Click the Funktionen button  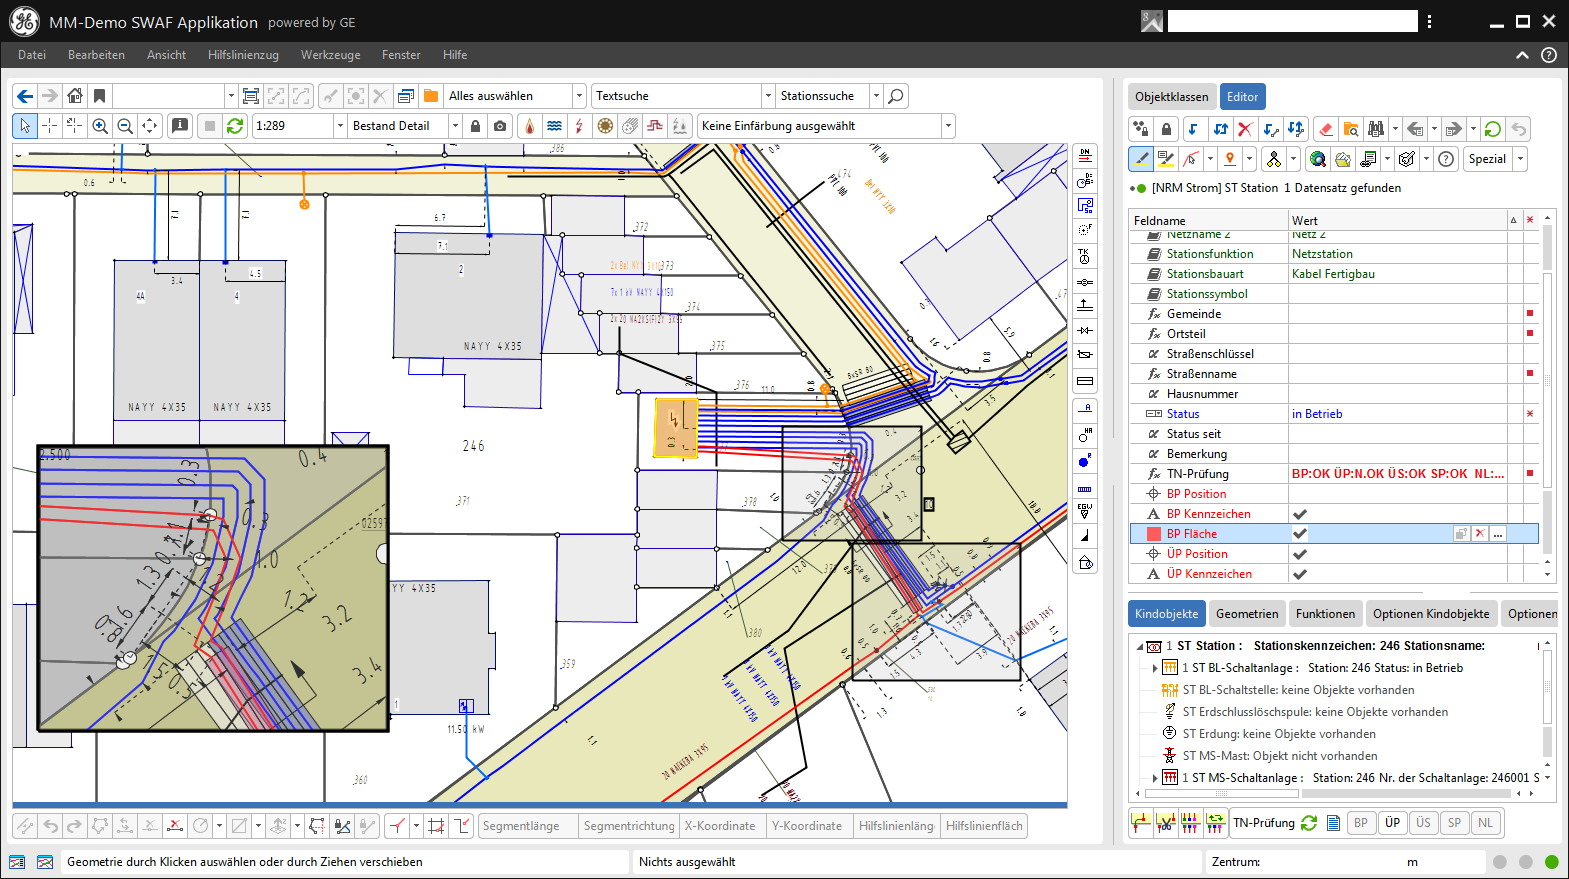pos(1325,614)
